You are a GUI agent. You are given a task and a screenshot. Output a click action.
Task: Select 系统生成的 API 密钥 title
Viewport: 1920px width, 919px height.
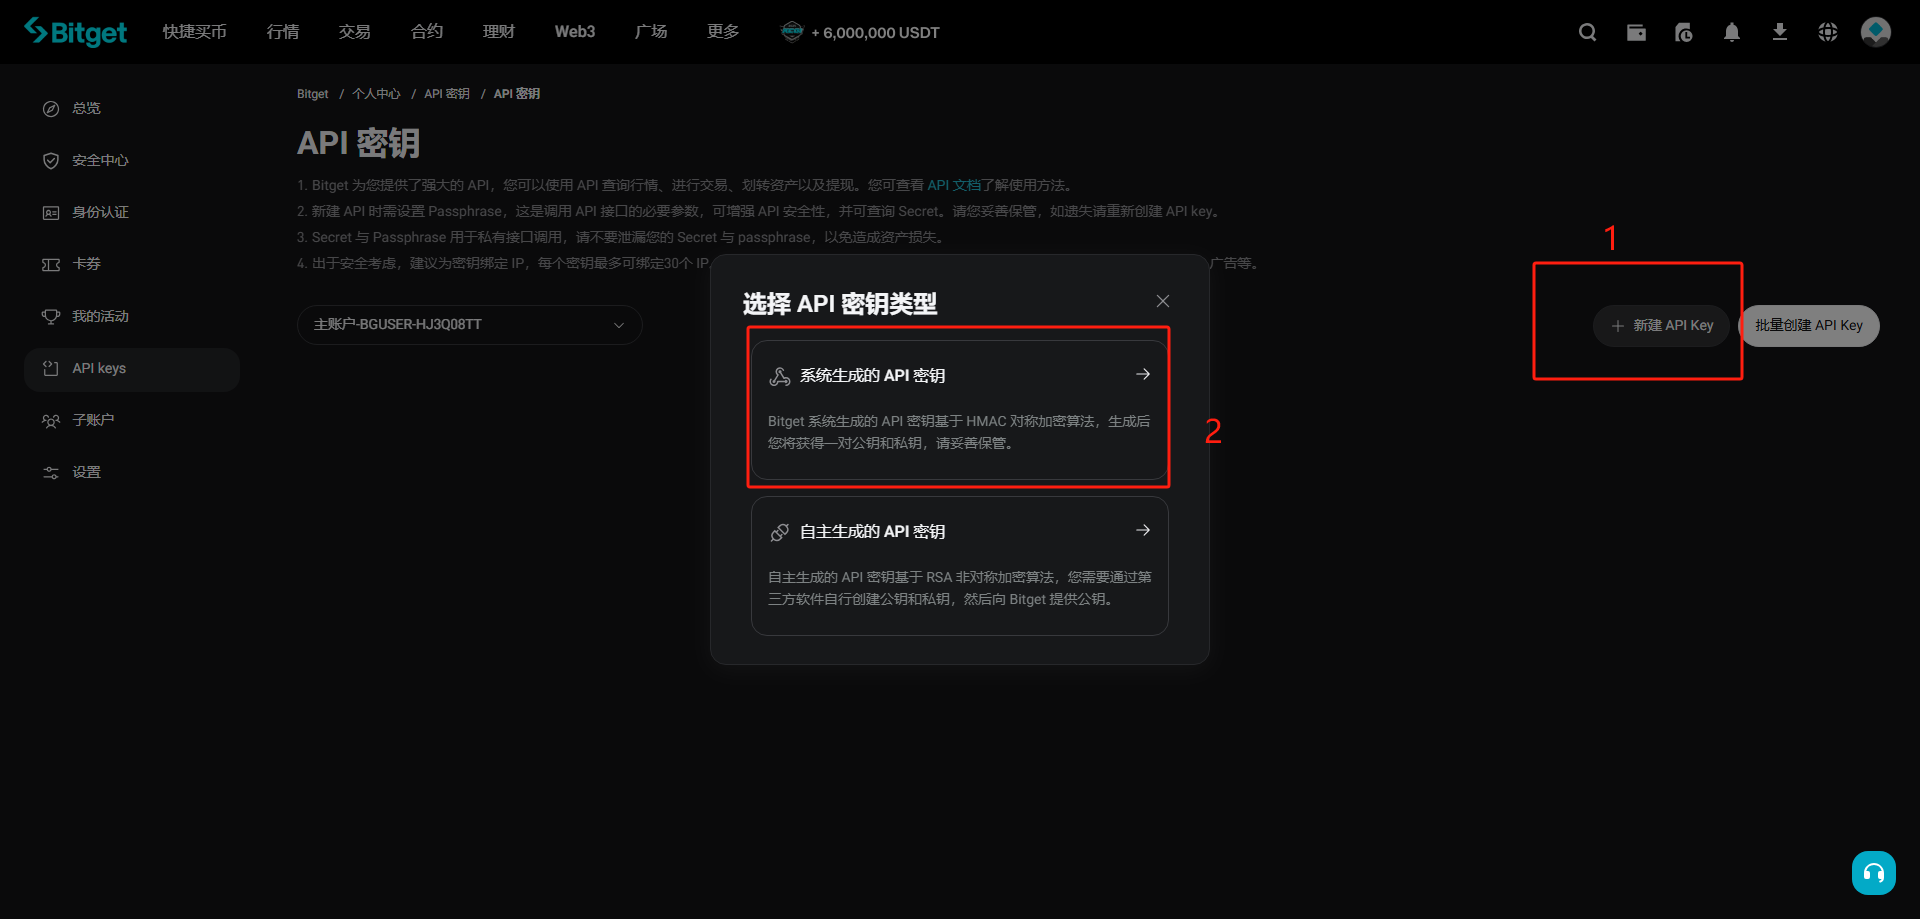[873, 376]
